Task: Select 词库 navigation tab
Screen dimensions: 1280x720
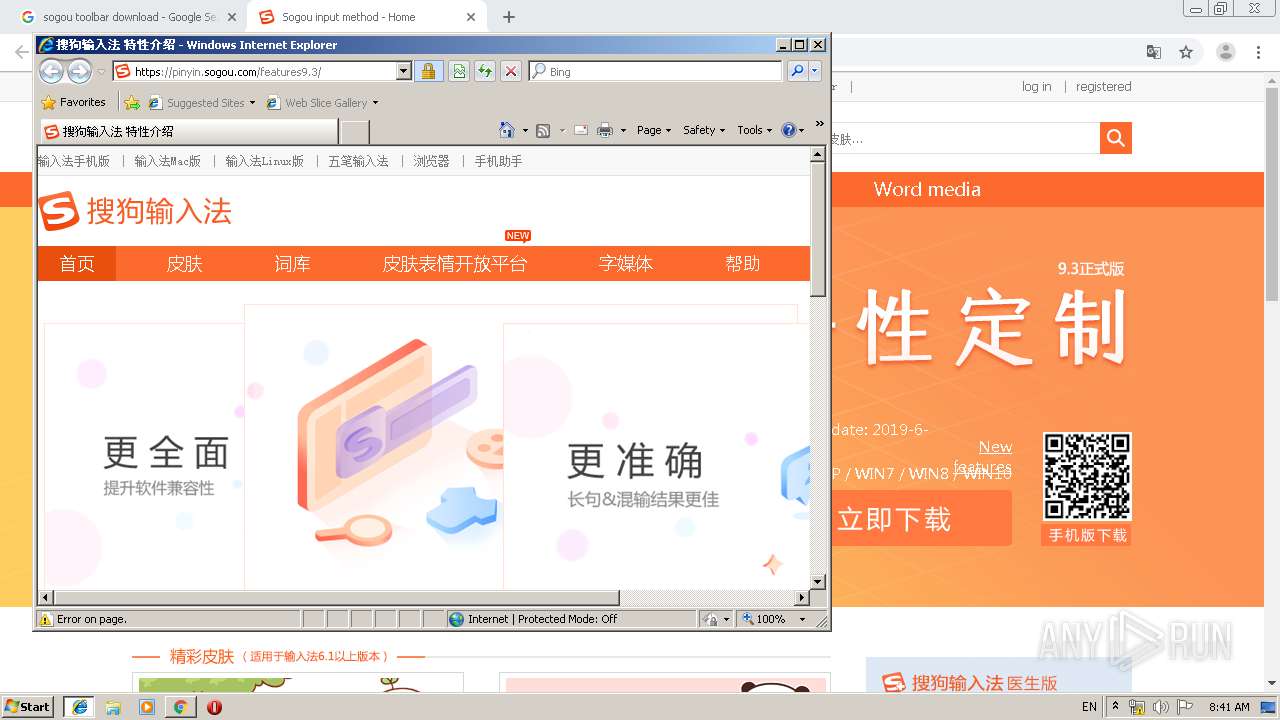Action: [292, 263]
